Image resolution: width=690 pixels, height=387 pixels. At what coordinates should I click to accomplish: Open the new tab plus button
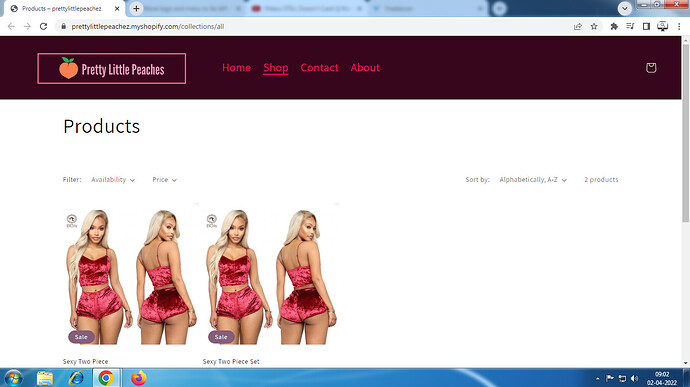(x=136, y=8)
